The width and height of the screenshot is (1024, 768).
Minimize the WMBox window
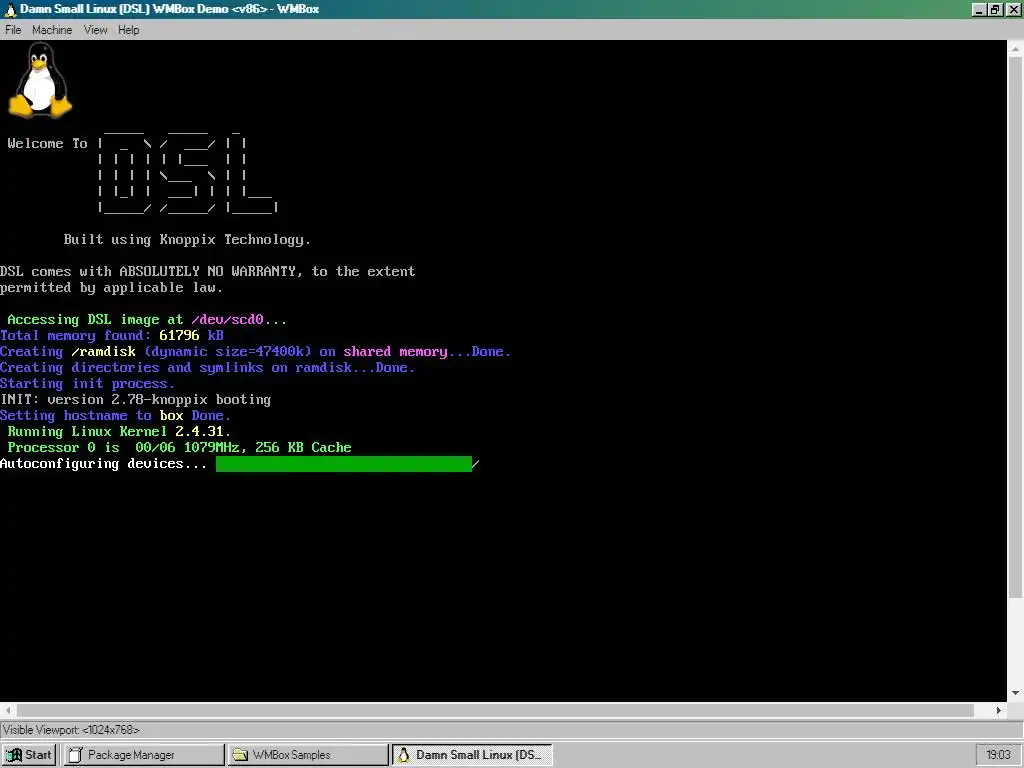pos(979,9)
